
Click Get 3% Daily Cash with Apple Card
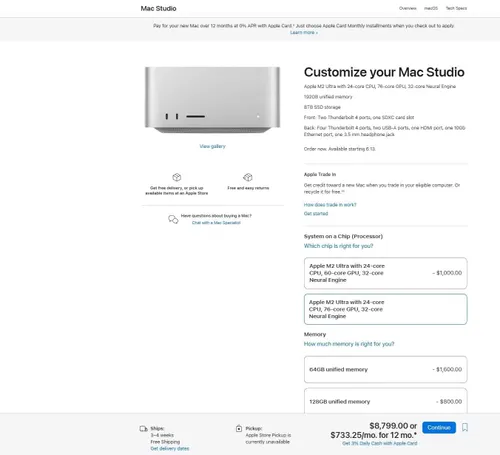(379, 443)
